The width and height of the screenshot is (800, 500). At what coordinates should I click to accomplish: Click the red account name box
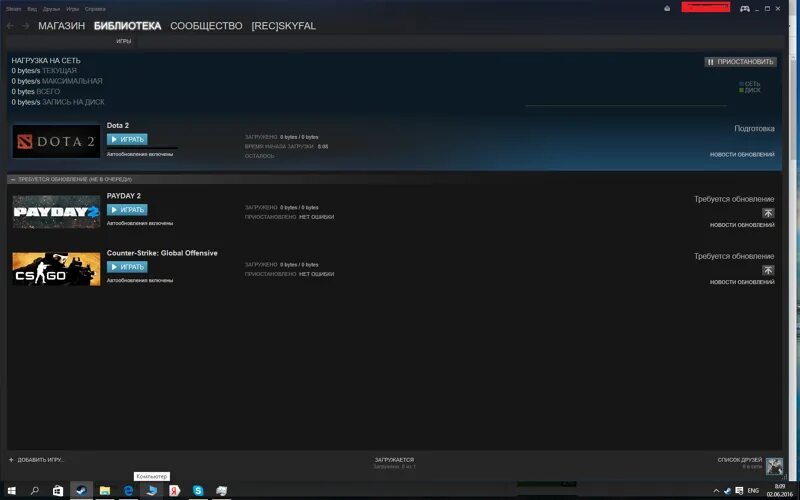706,7
